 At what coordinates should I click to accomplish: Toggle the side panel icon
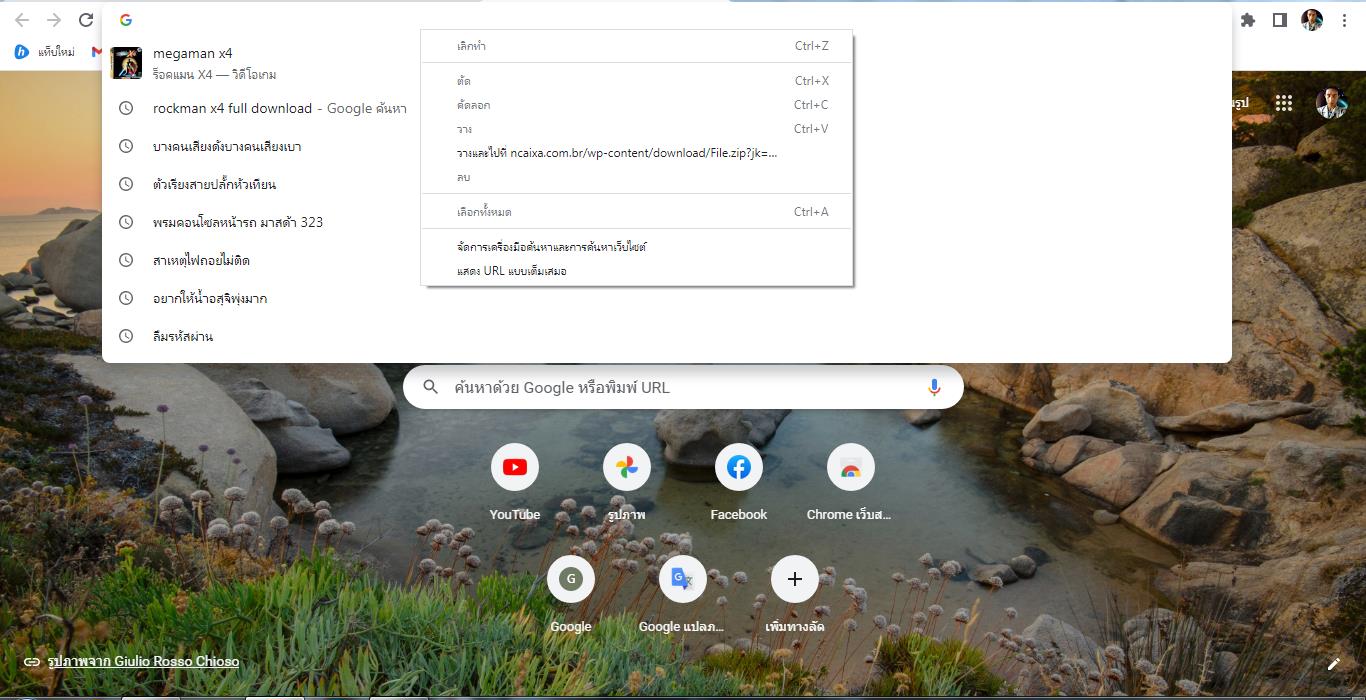click(x=1279, y=20)
